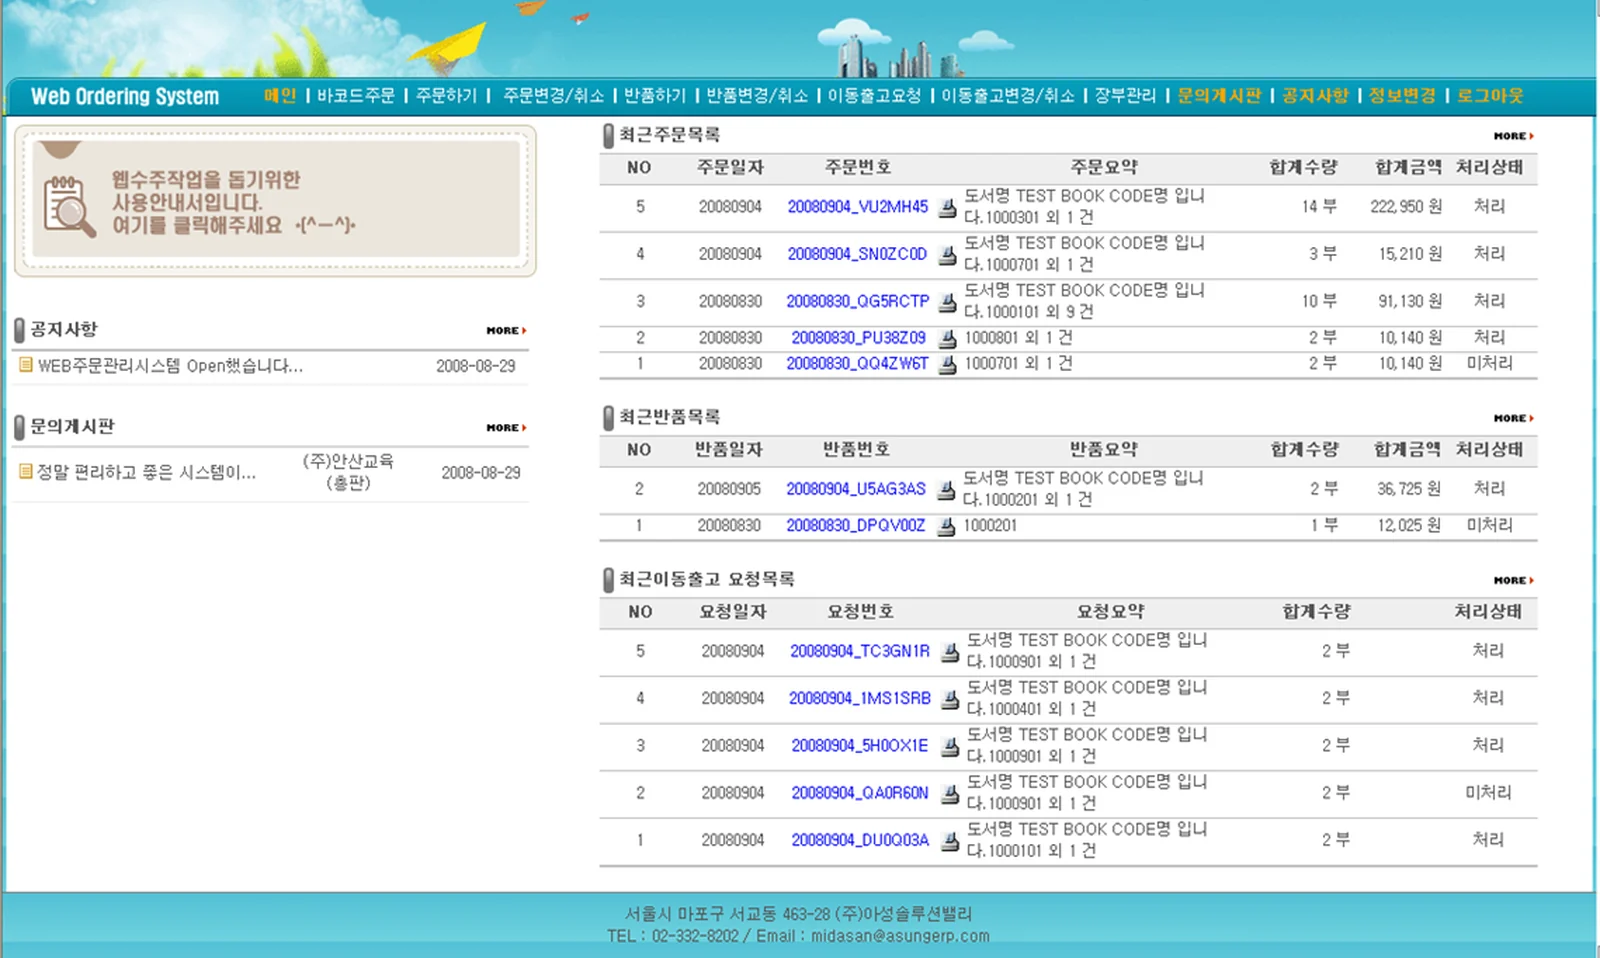Click print icon beside request 20080904_1MS1SRB

pyautogui.click(x=950, y=699)
